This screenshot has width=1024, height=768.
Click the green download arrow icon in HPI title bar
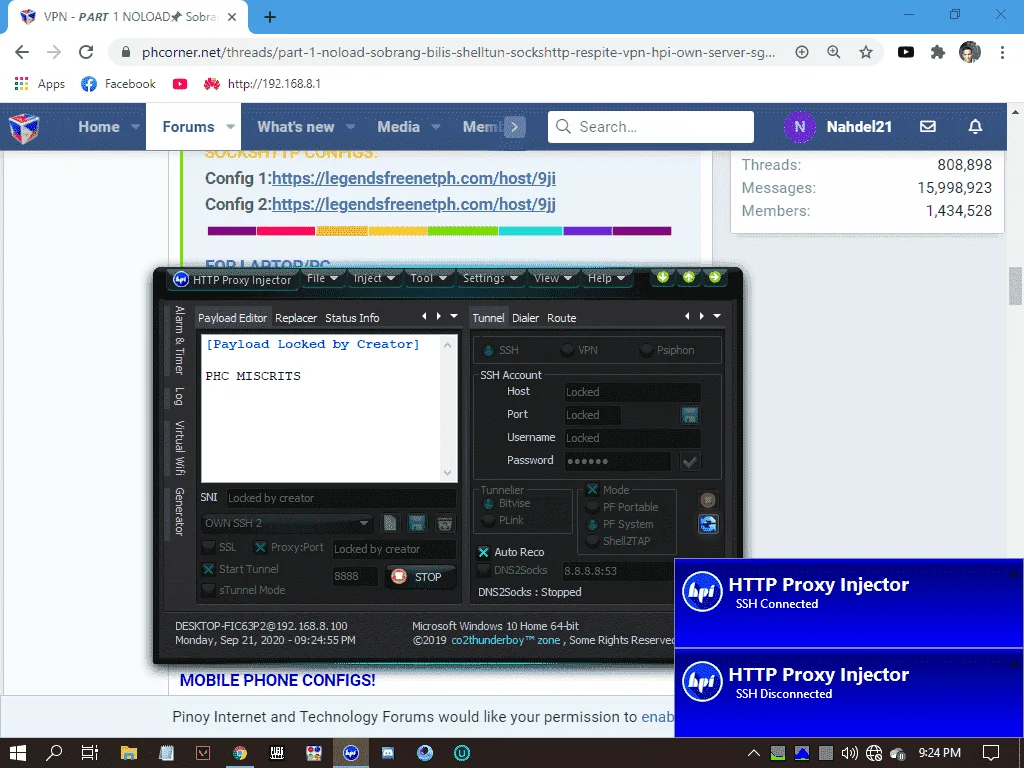point(663,278)
